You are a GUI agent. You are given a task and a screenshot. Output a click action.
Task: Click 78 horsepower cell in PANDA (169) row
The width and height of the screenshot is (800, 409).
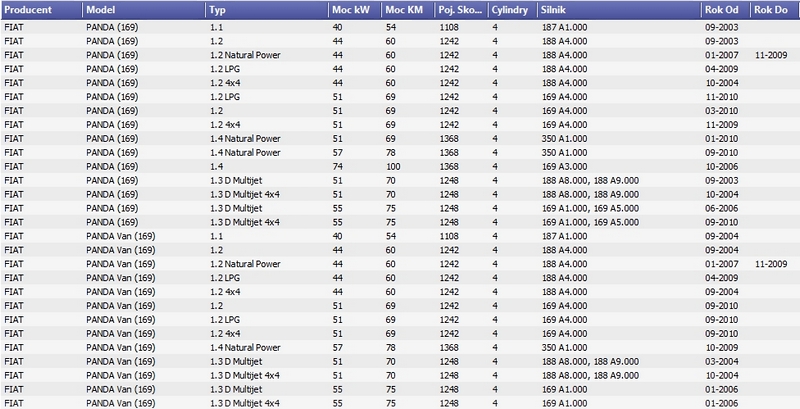[391, 152]
